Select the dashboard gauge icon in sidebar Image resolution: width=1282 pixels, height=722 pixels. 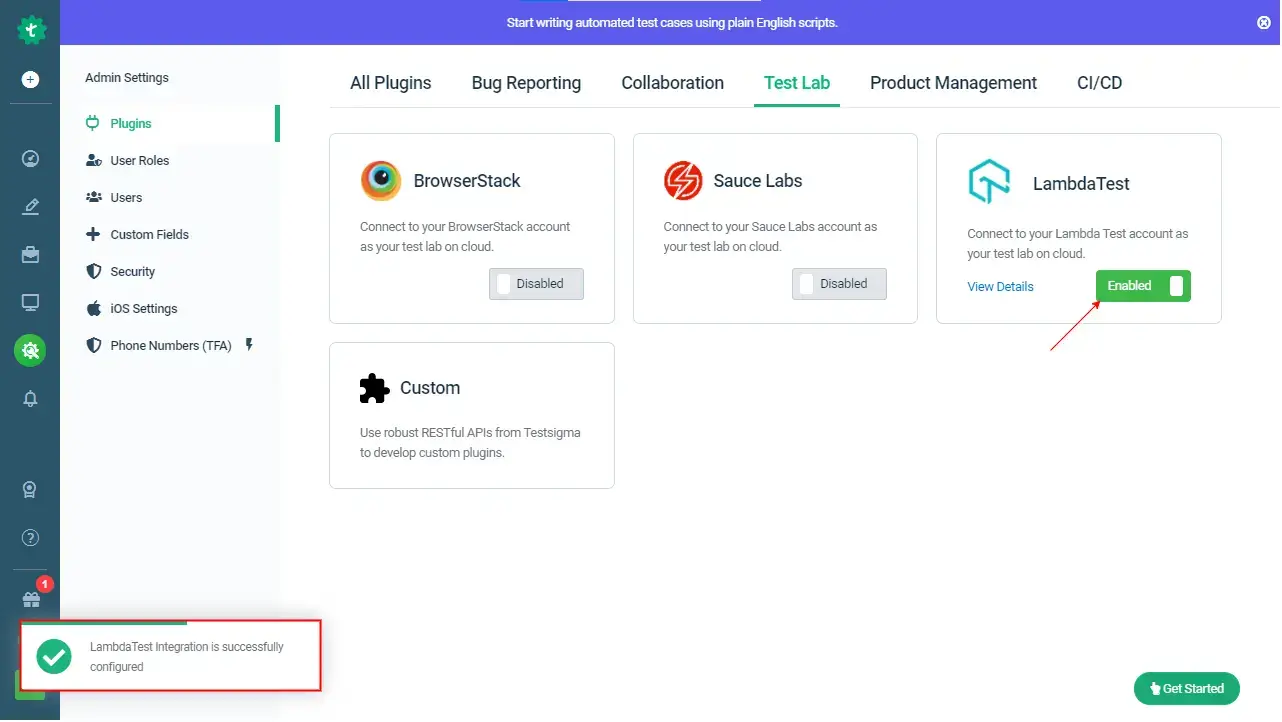pos(30,158)
